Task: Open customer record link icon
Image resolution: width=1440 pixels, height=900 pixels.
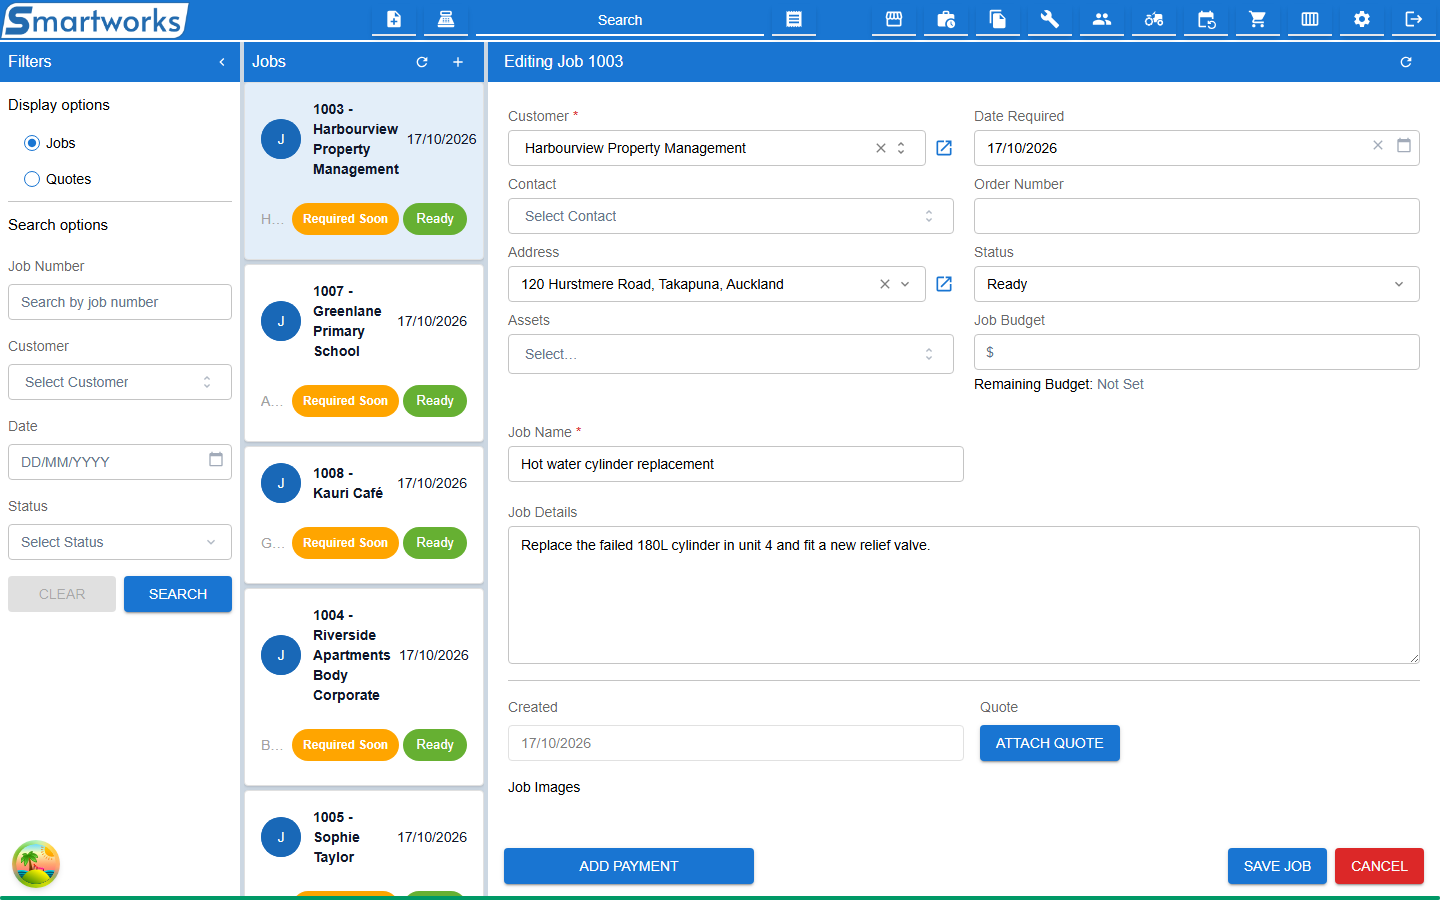Action: click(x=944, y=148)
